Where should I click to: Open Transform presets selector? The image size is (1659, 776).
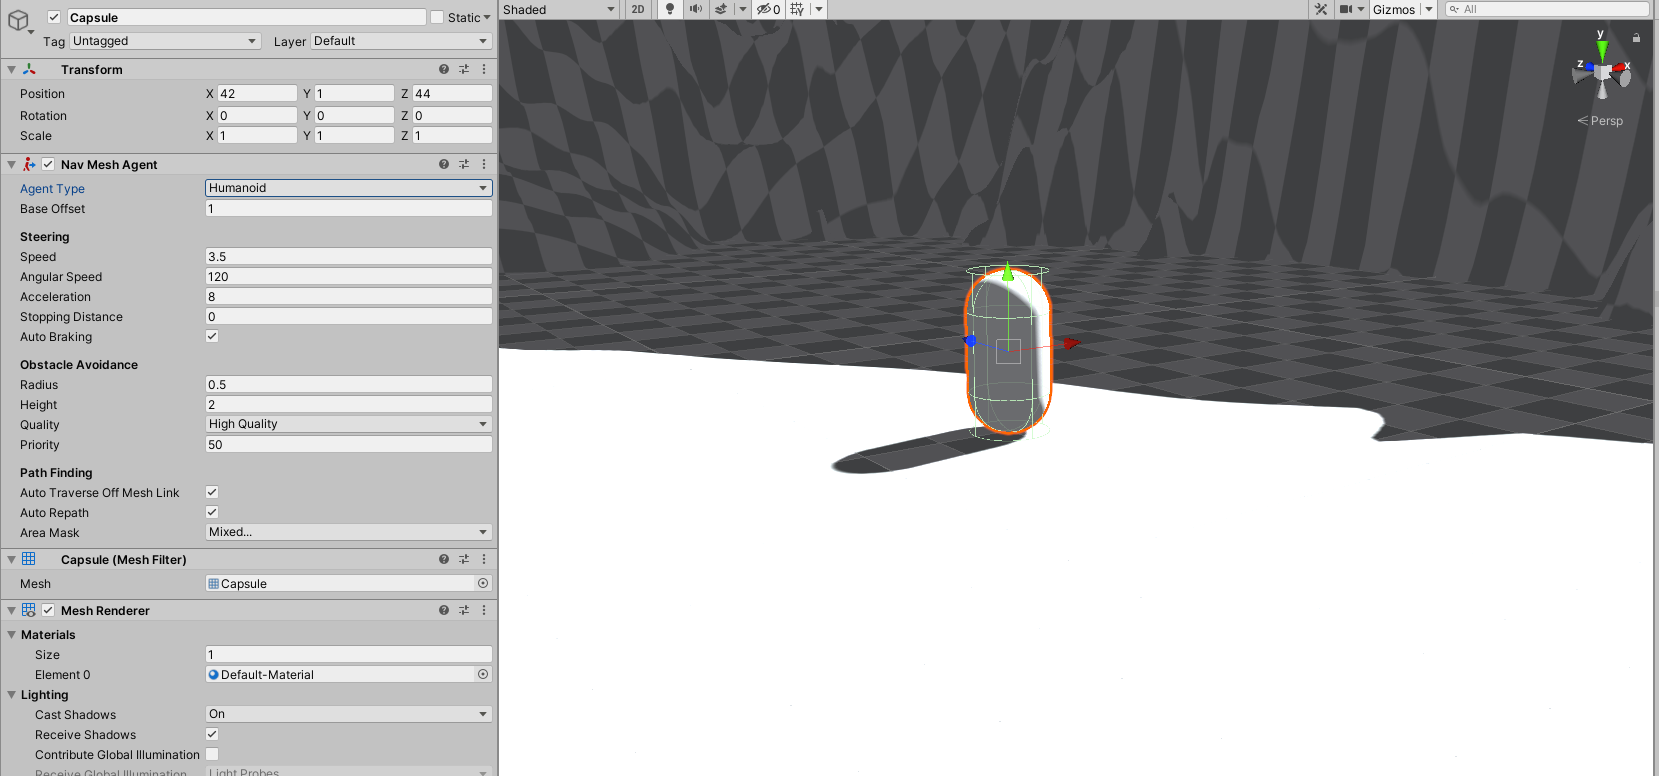click(x=464, y=69)
